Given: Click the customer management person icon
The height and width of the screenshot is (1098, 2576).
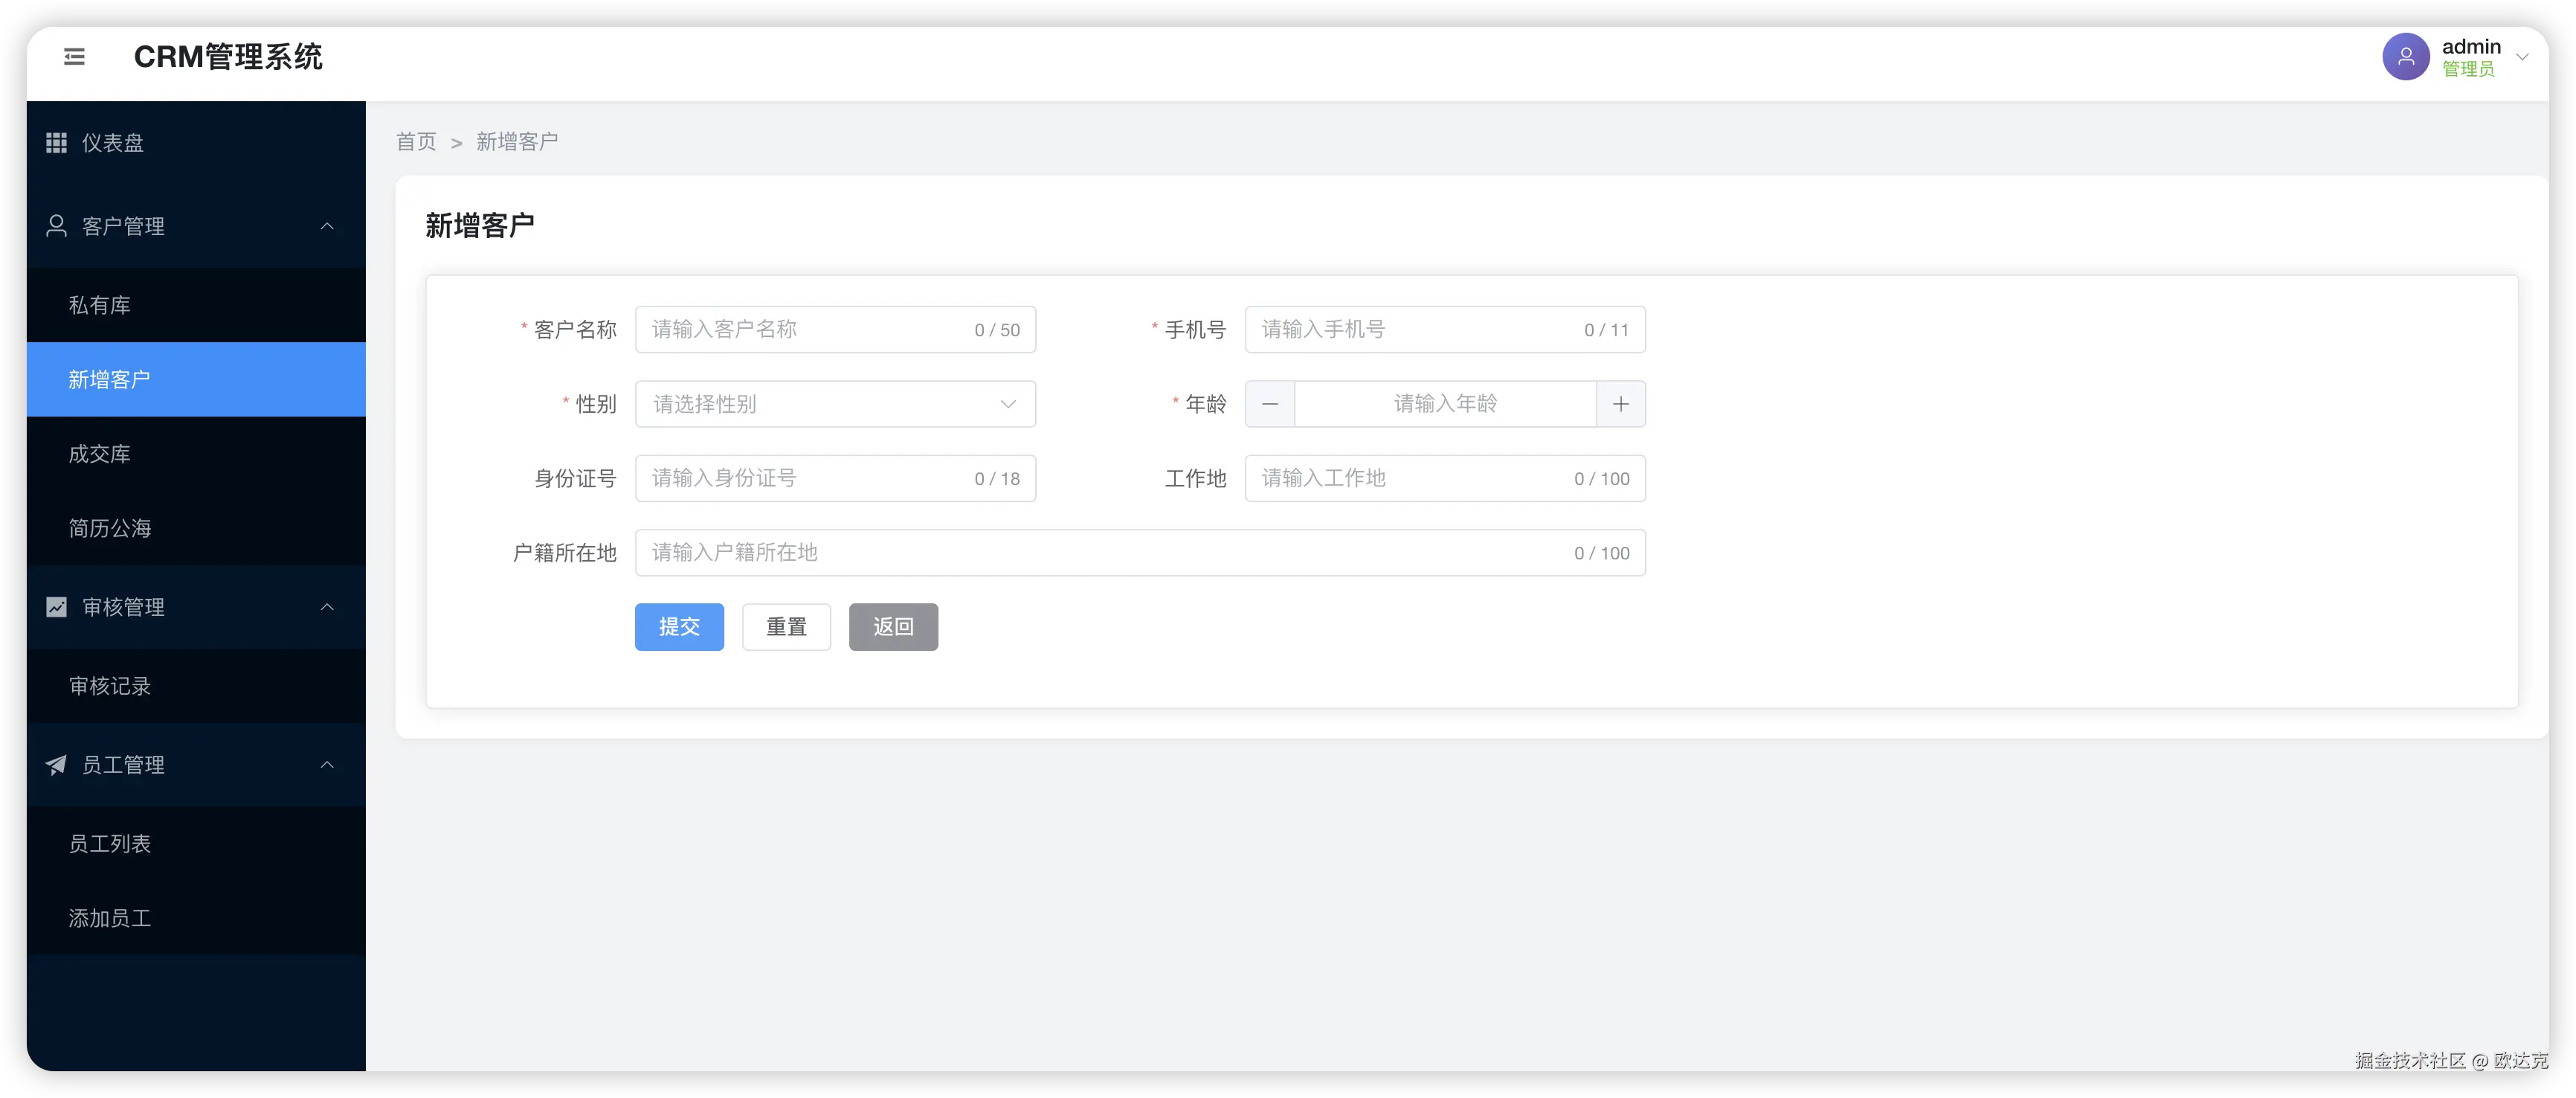Looking at the screenshot, I should pyautogui.click(x=56, y=226).
